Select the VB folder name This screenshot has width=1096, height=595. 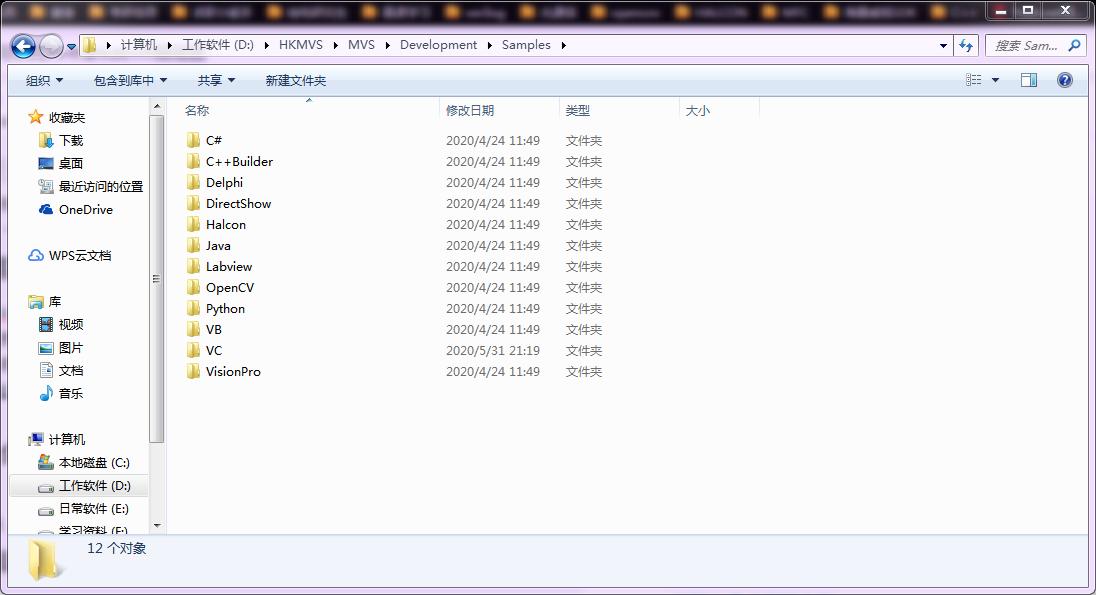point(214,329)
